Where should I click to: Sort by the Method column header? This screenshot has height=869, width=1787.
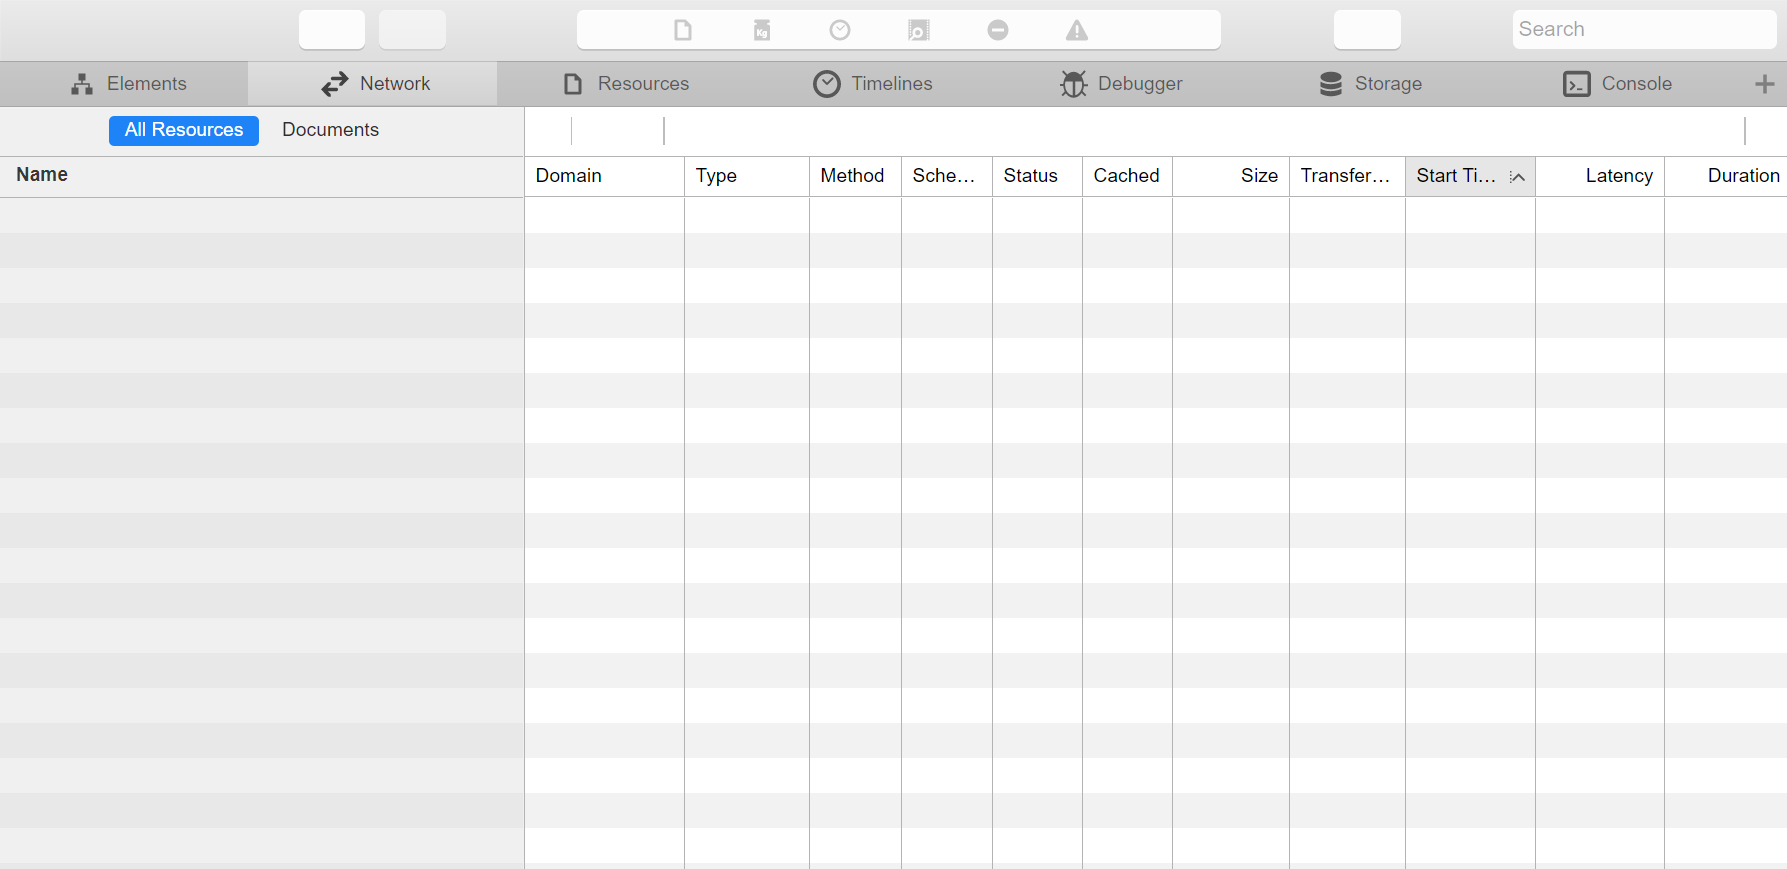point(856,176)
